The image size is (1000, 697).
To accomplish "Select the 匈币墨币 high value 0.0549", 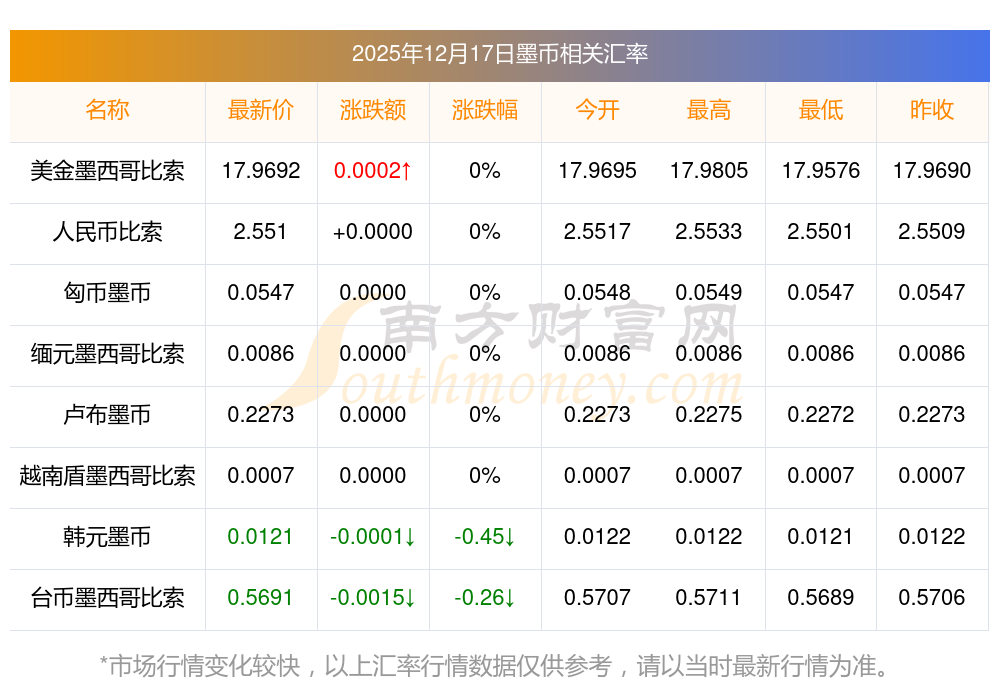I will coord(709,293).
